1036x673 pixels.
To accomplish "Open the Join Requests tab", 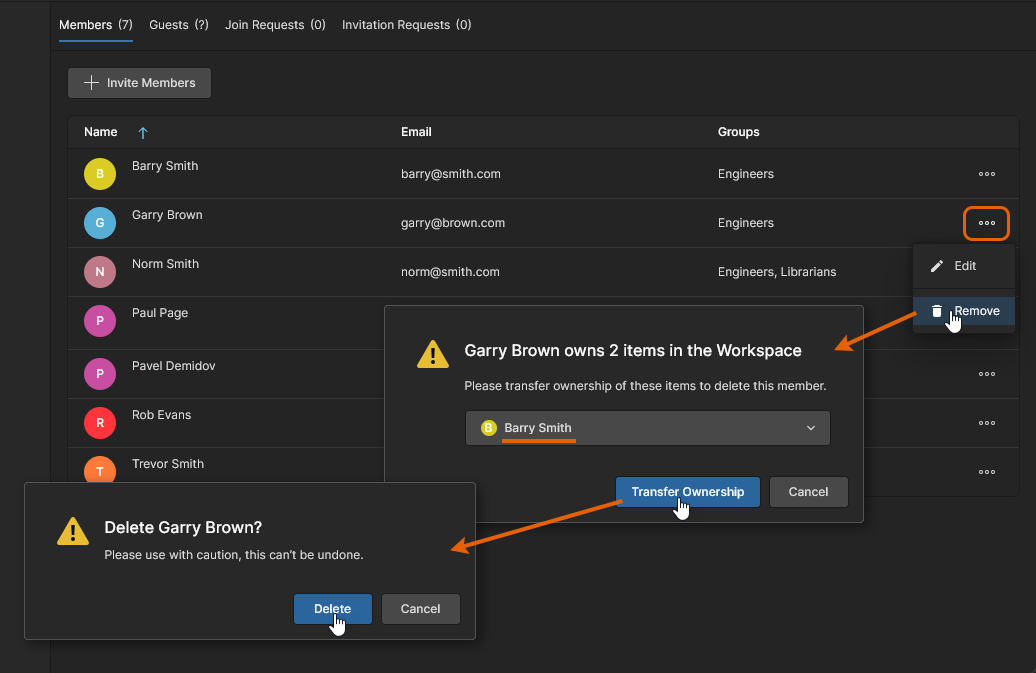I will [275, 25].
